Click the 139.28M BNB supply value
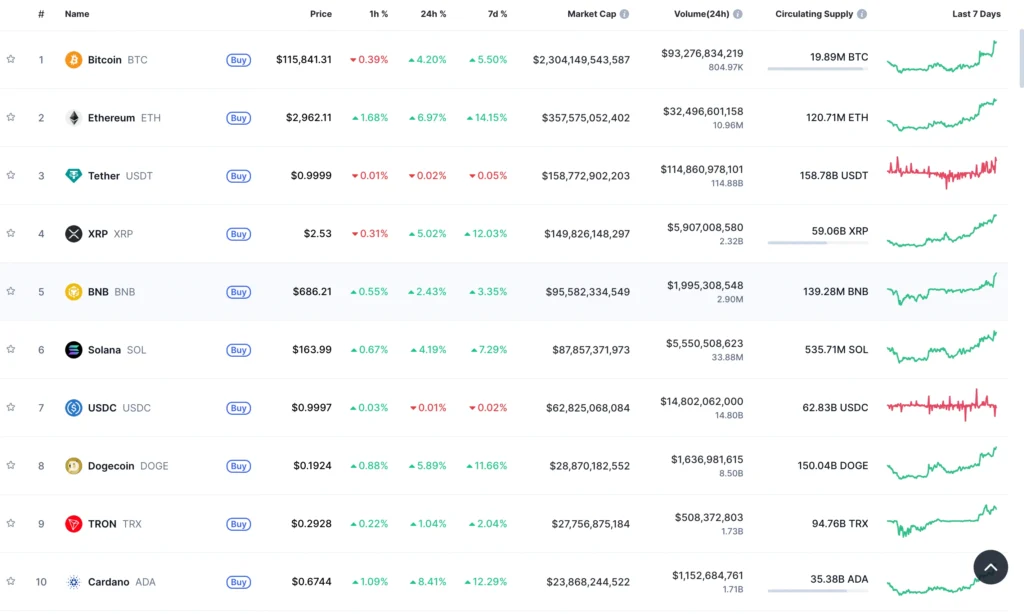Screen dimensions: 1024x614 coord(835,292)
